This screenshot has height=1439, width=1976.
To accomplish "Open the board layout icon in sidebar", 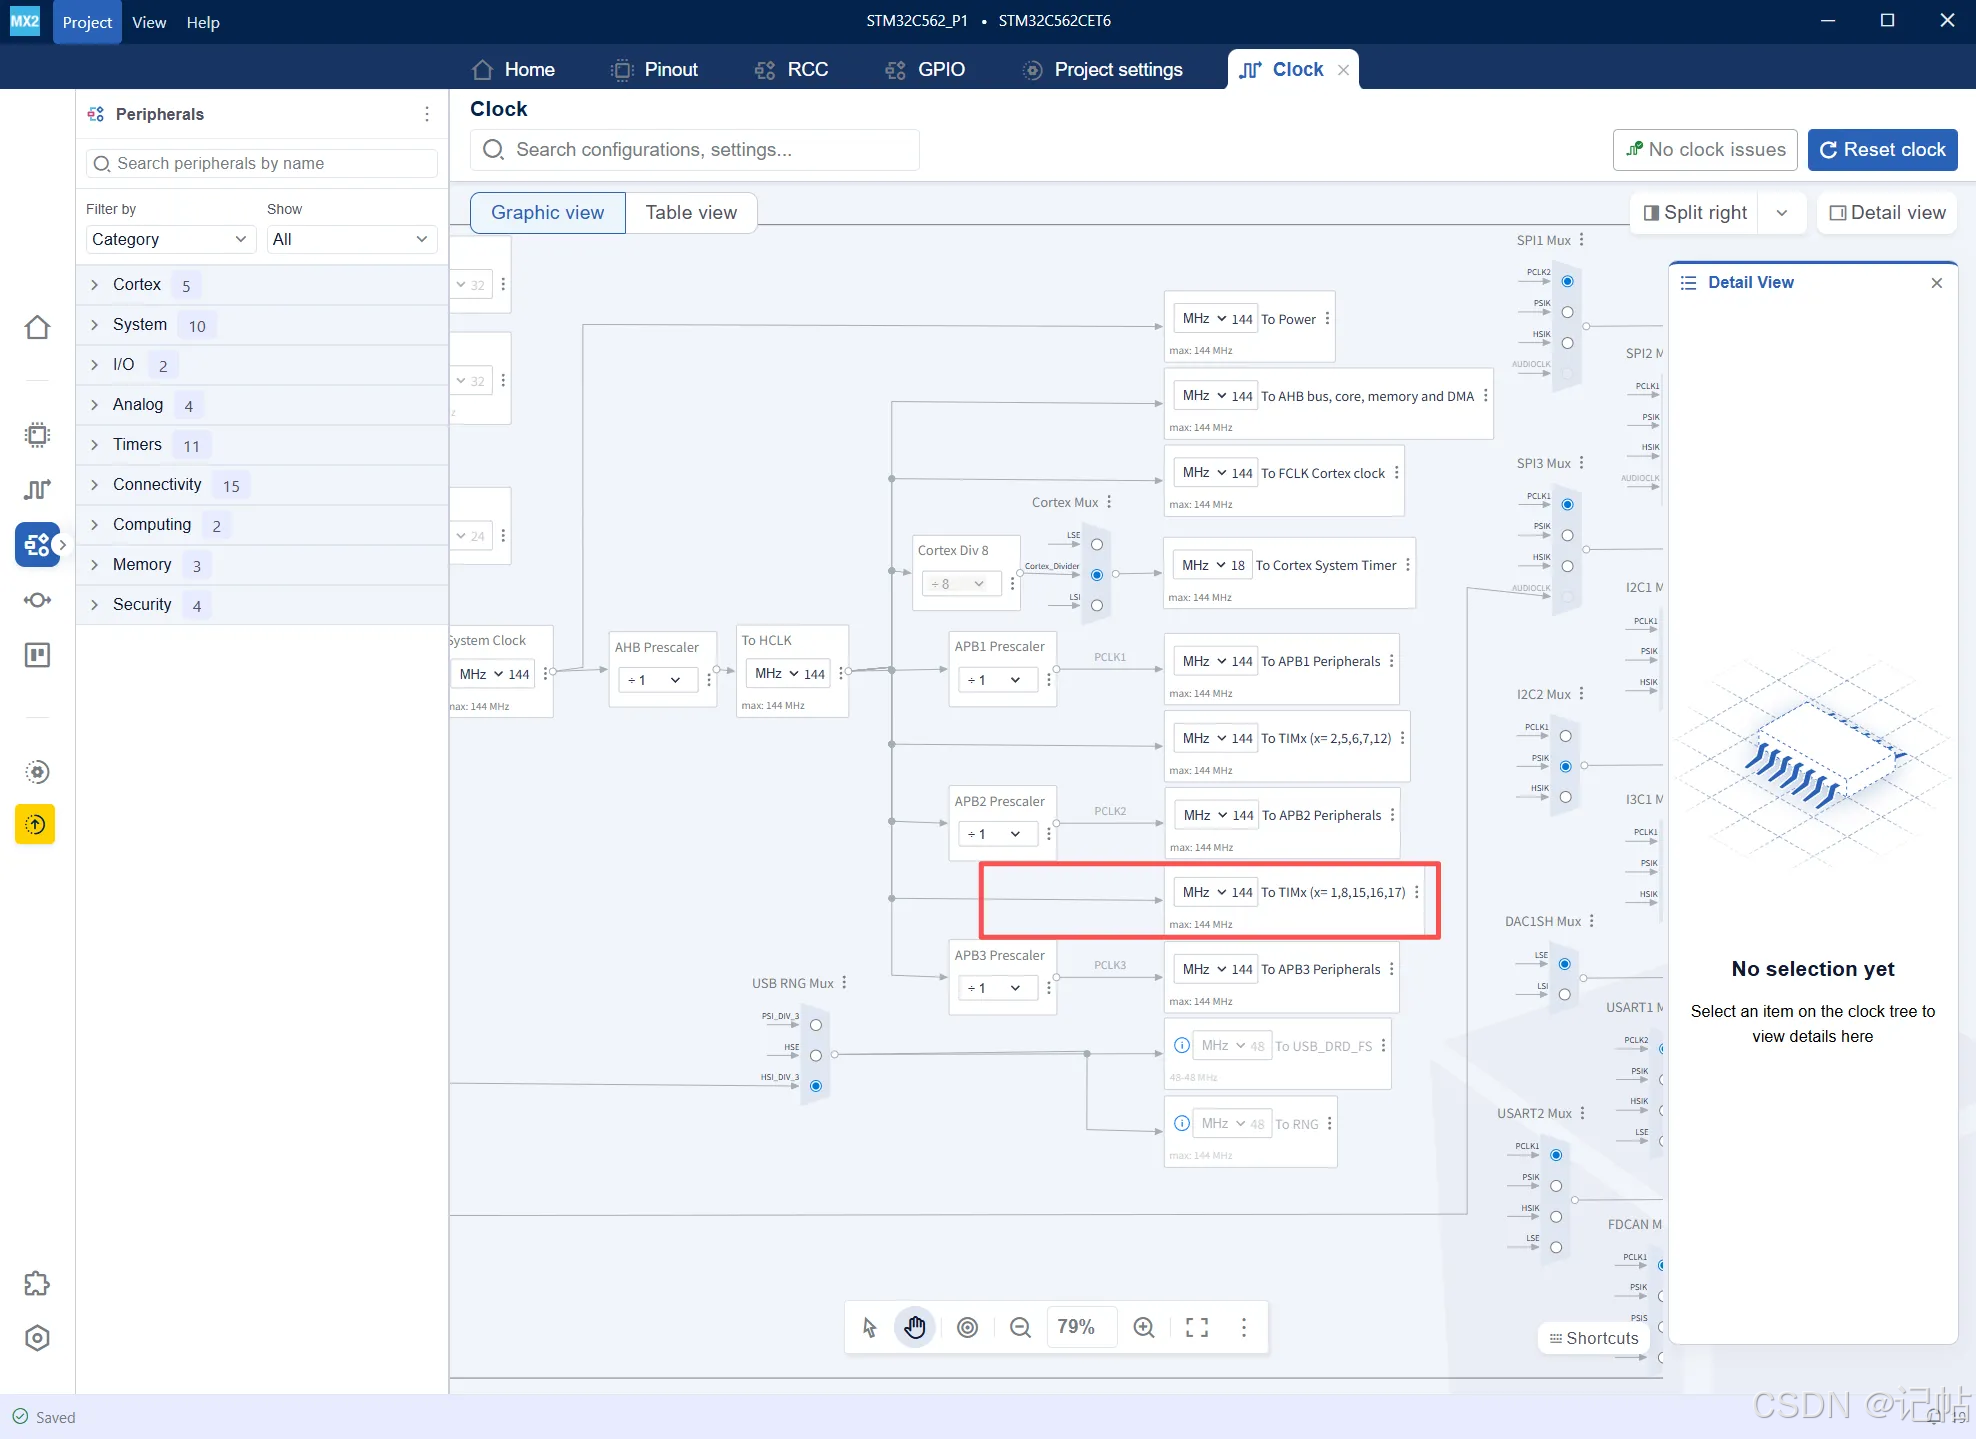I will coord(37,655).
